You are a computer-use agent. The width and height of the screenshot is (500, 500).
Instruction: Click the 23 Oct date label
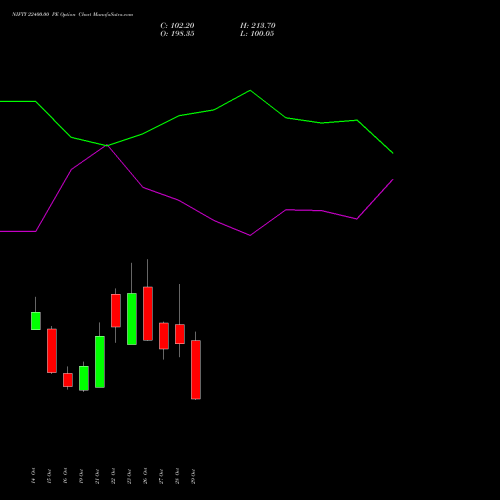coord(129,476)
